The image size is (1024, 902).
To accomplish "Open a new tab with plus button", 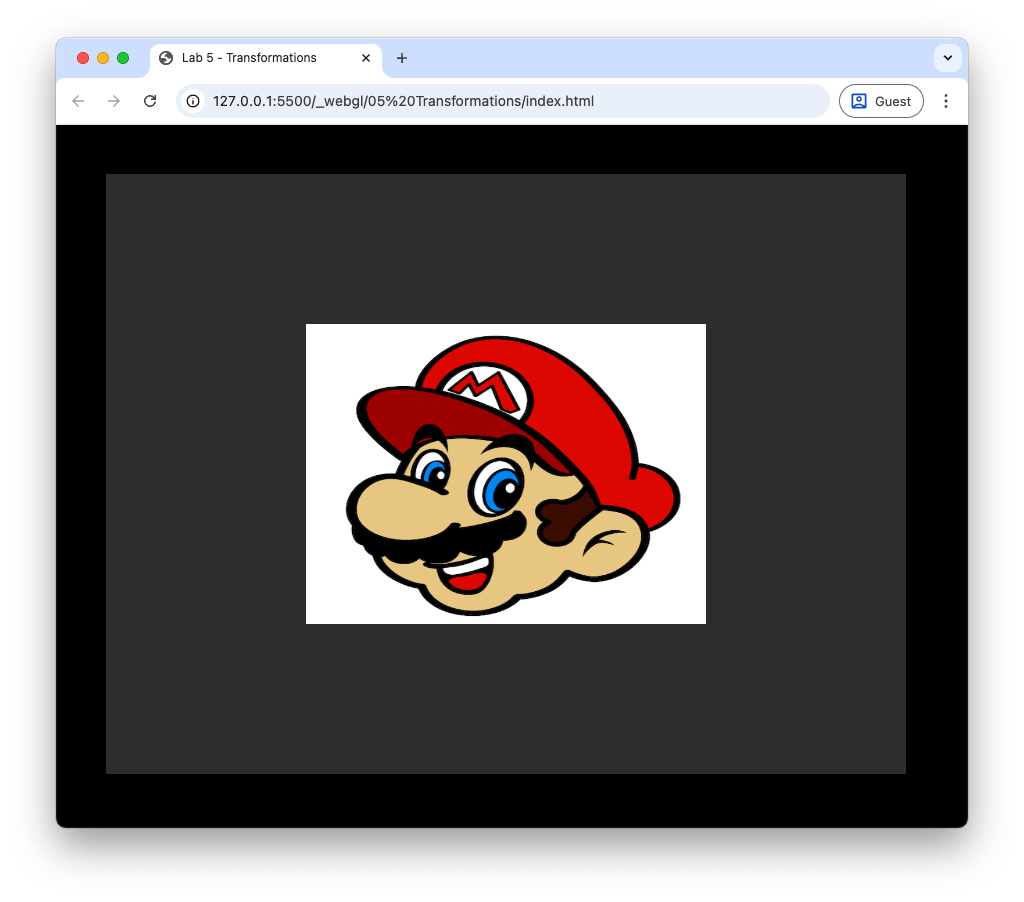I will coord(402,58).
